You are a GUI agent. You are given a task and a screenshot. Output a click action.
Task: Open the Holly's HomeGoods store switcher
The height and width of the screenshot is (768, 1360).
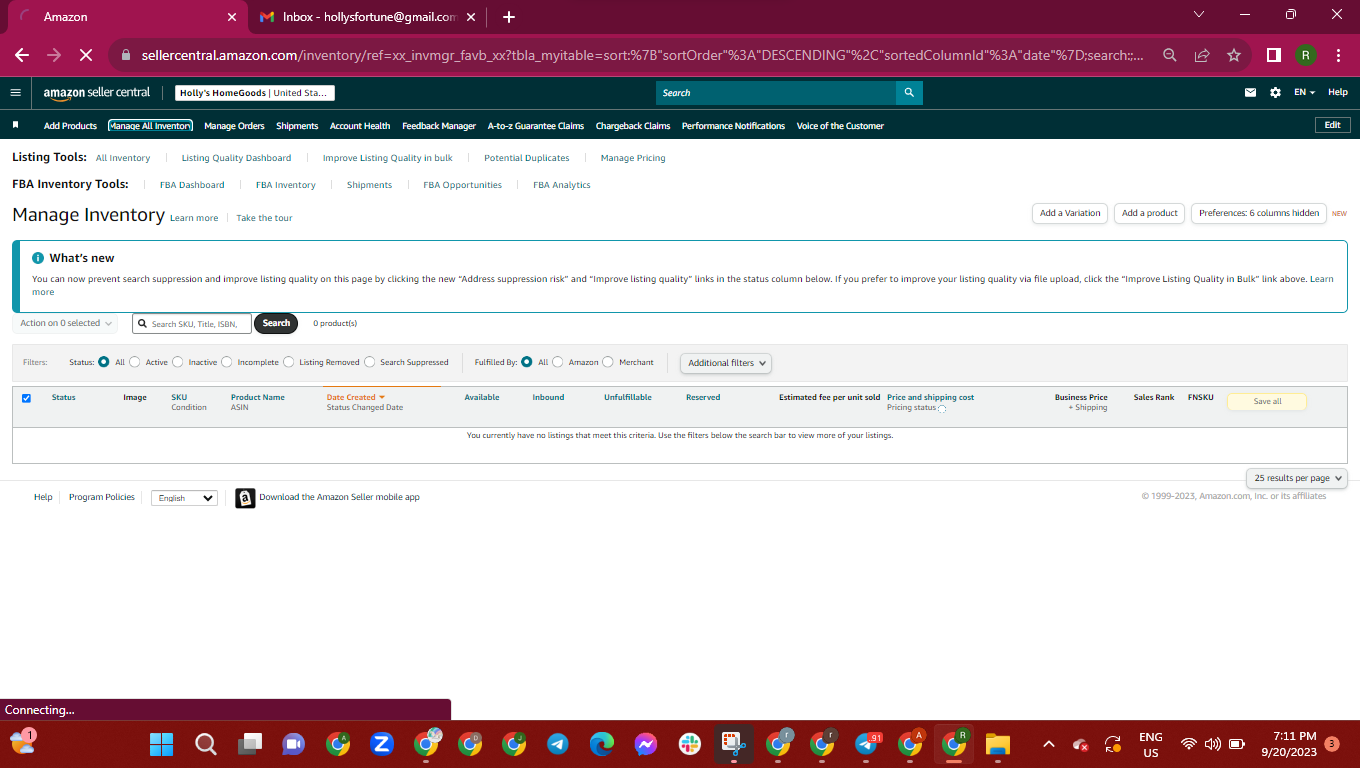255,93
